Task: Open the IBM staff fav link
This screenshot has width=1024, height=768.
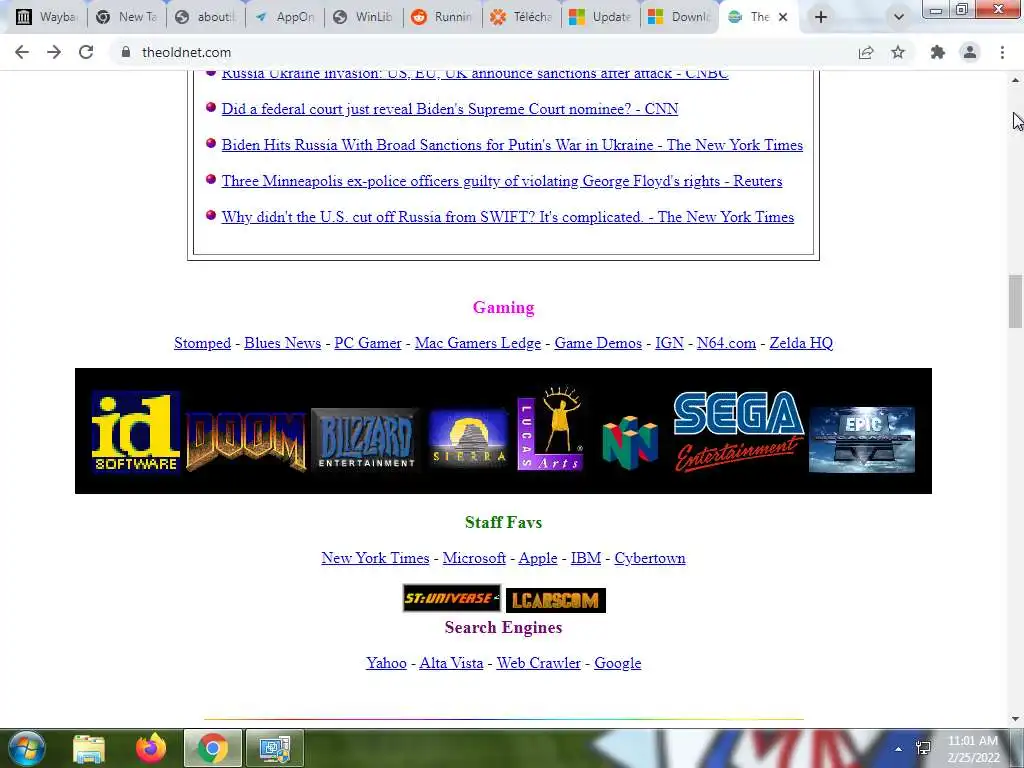Action: click(586, 558)
